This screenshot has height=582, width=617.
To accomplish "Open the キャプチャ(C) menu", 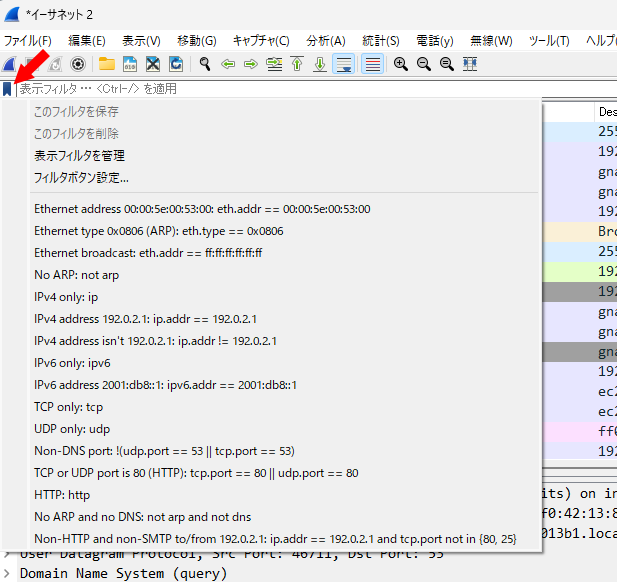I will (261, 41).
